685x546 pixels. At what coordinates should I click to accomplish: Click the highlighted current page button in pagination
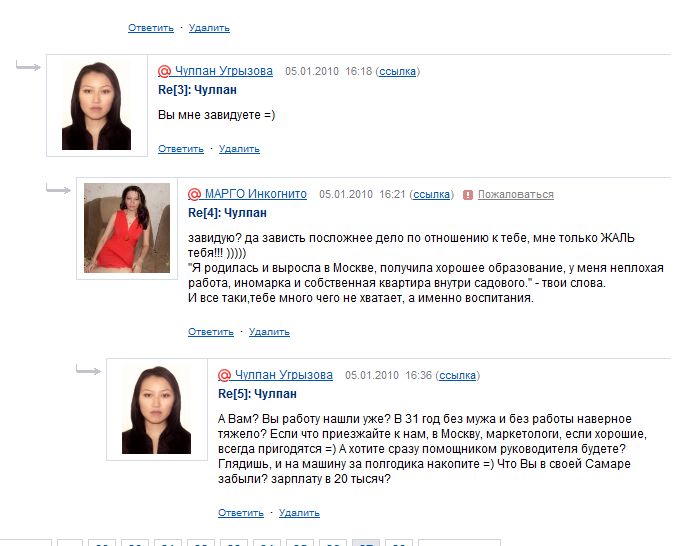[x=366, y=543]
